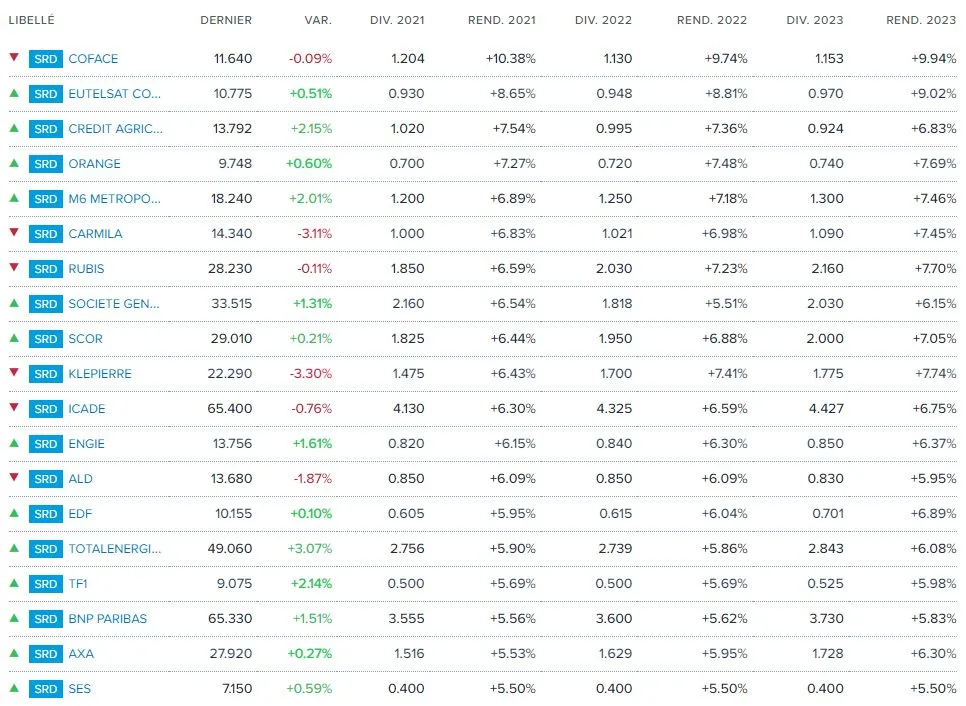Sort by the REND. 2021 column header
This screenshot has width=966, height=706.
(x=501, y=20)
